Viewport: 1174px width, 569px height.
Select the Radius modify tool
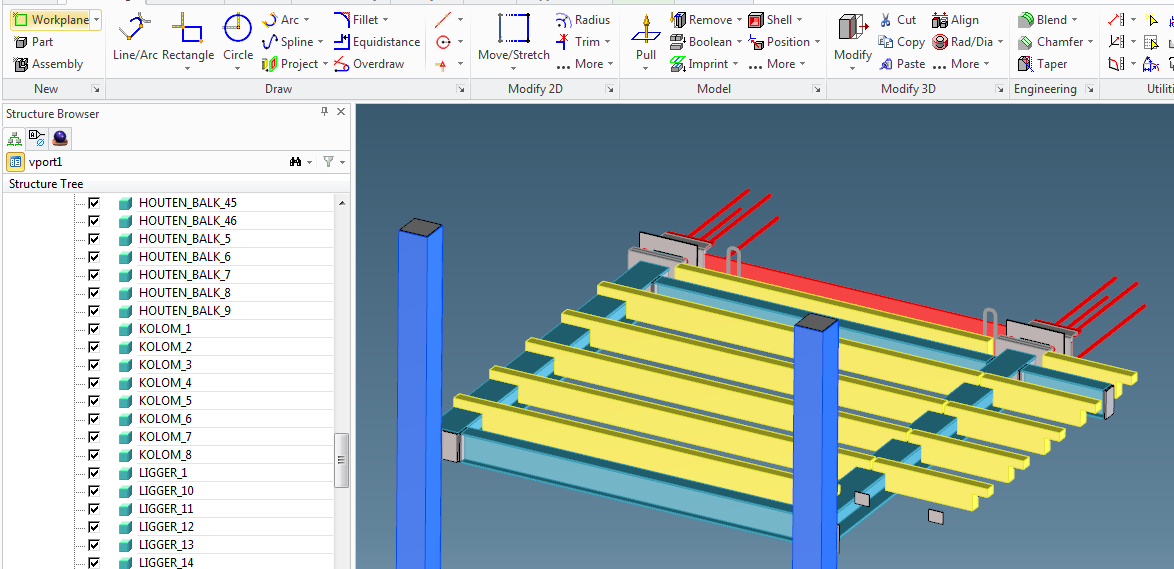point(583,20)
